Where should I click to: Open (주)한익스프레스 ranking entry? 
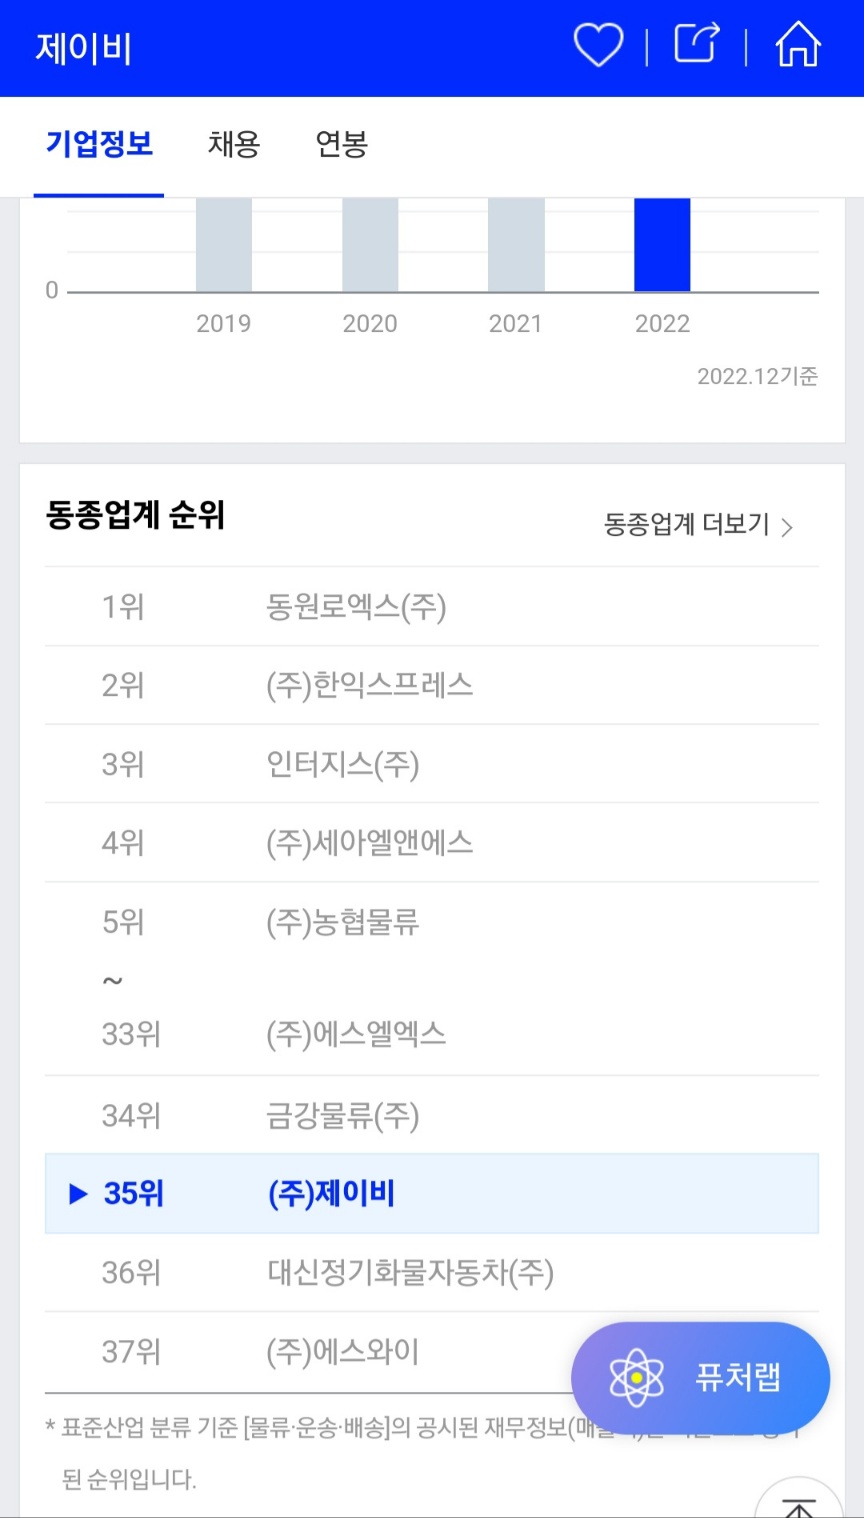pyautogui.click(x=369, y=686)
